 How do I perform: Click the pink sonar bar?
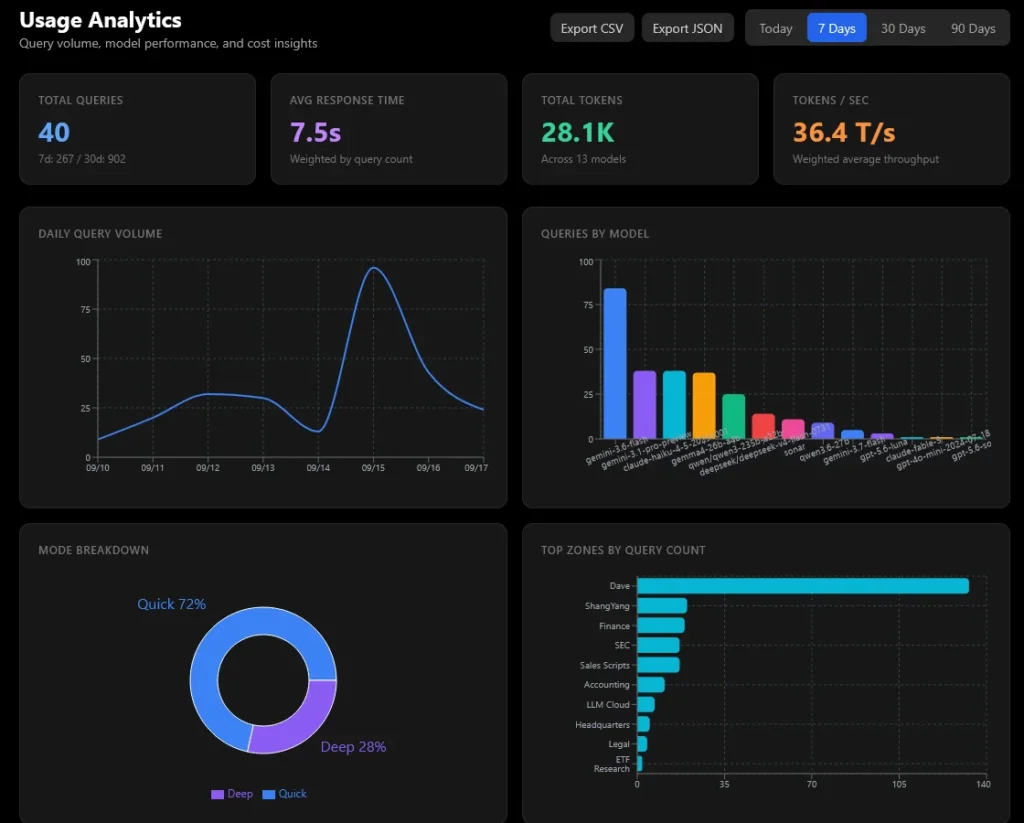pos(793,429)
